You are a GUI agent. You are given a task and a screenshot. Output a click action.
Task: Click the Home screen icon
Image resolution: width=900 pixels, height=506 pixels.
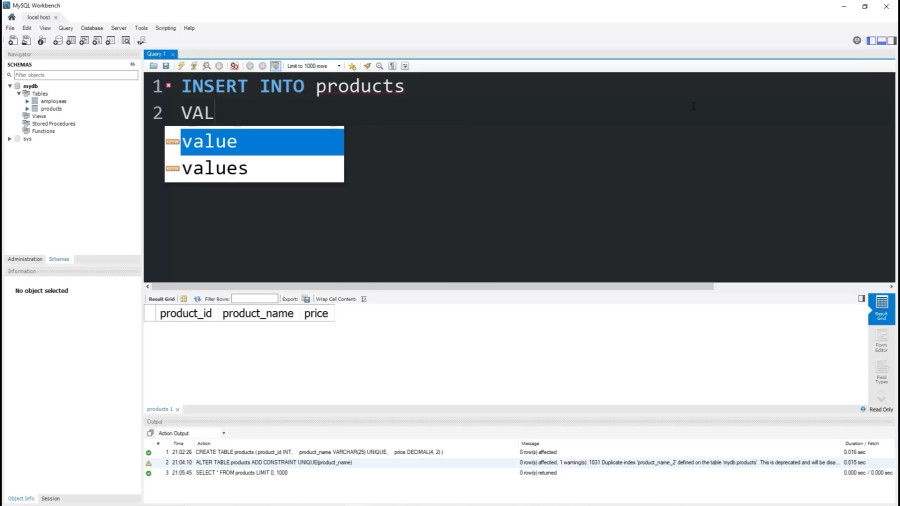tap(11, 17)
